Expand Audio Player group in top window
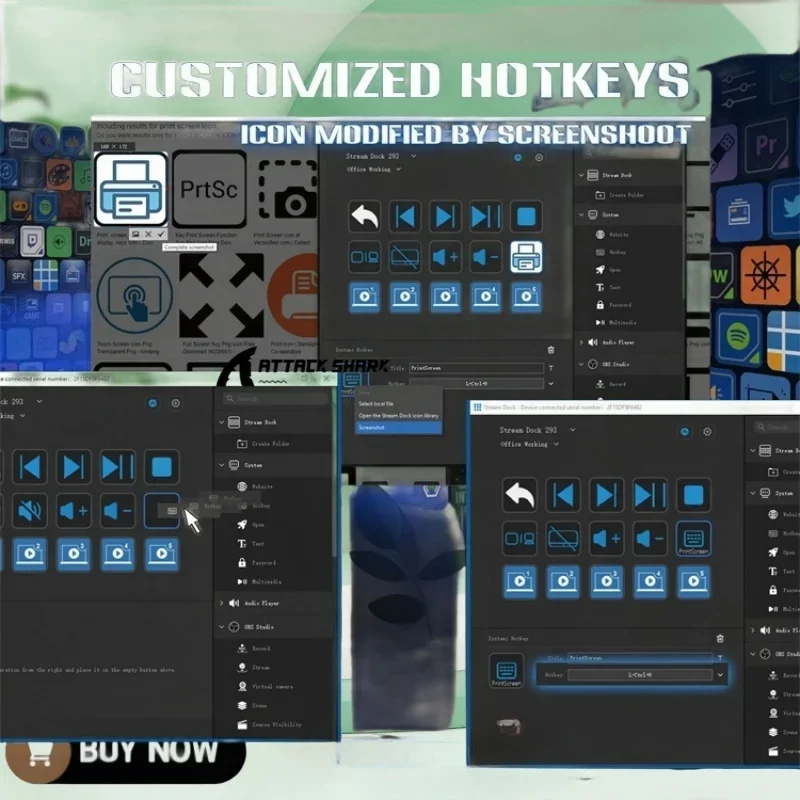Screen dimensions: 800x800 (581, 343)
